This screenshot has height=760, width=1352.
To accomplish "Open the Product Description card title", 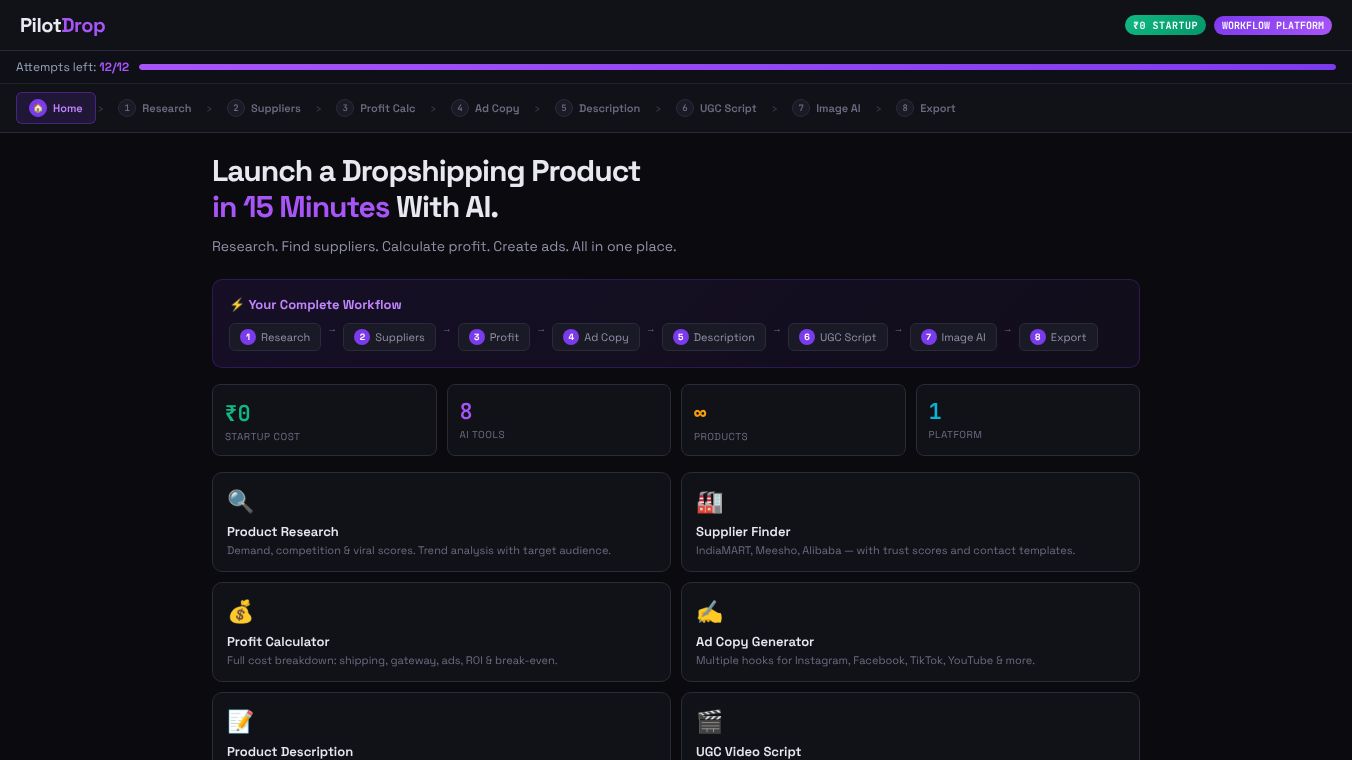I will [290, 752].
